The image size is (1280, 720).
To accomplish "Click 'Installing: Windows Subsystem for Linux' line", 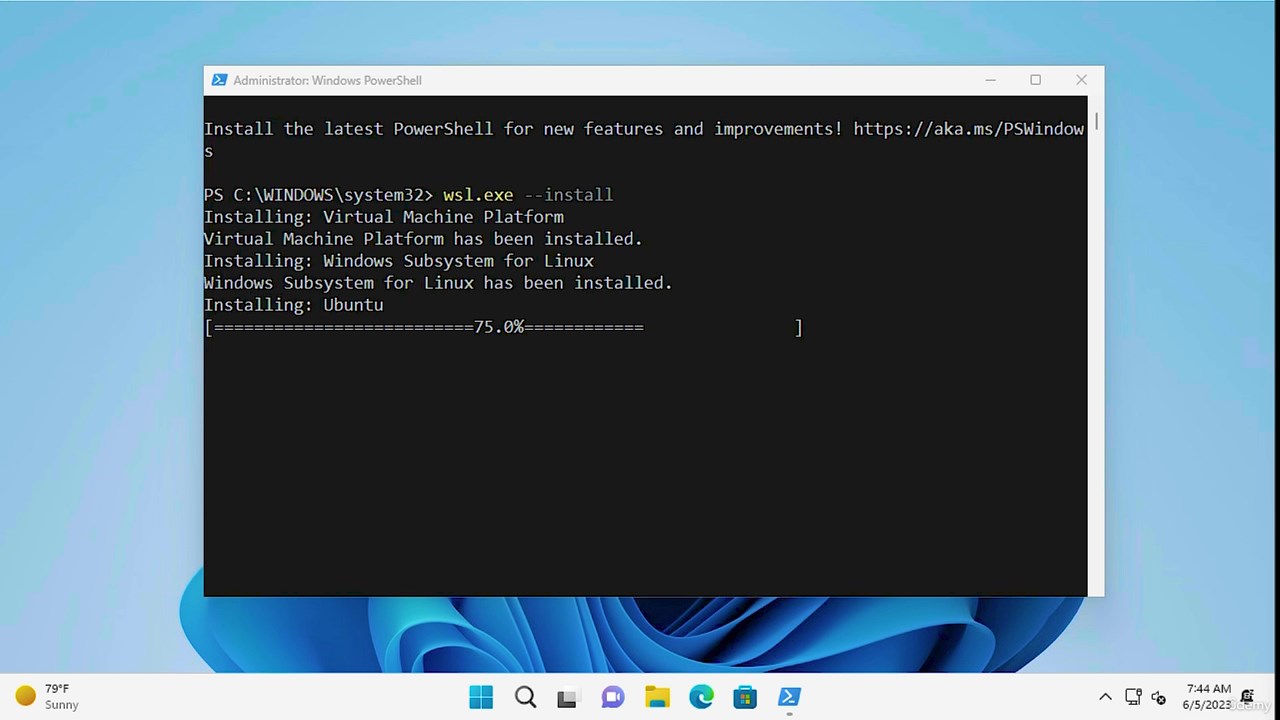I will (x=399, y=261).
